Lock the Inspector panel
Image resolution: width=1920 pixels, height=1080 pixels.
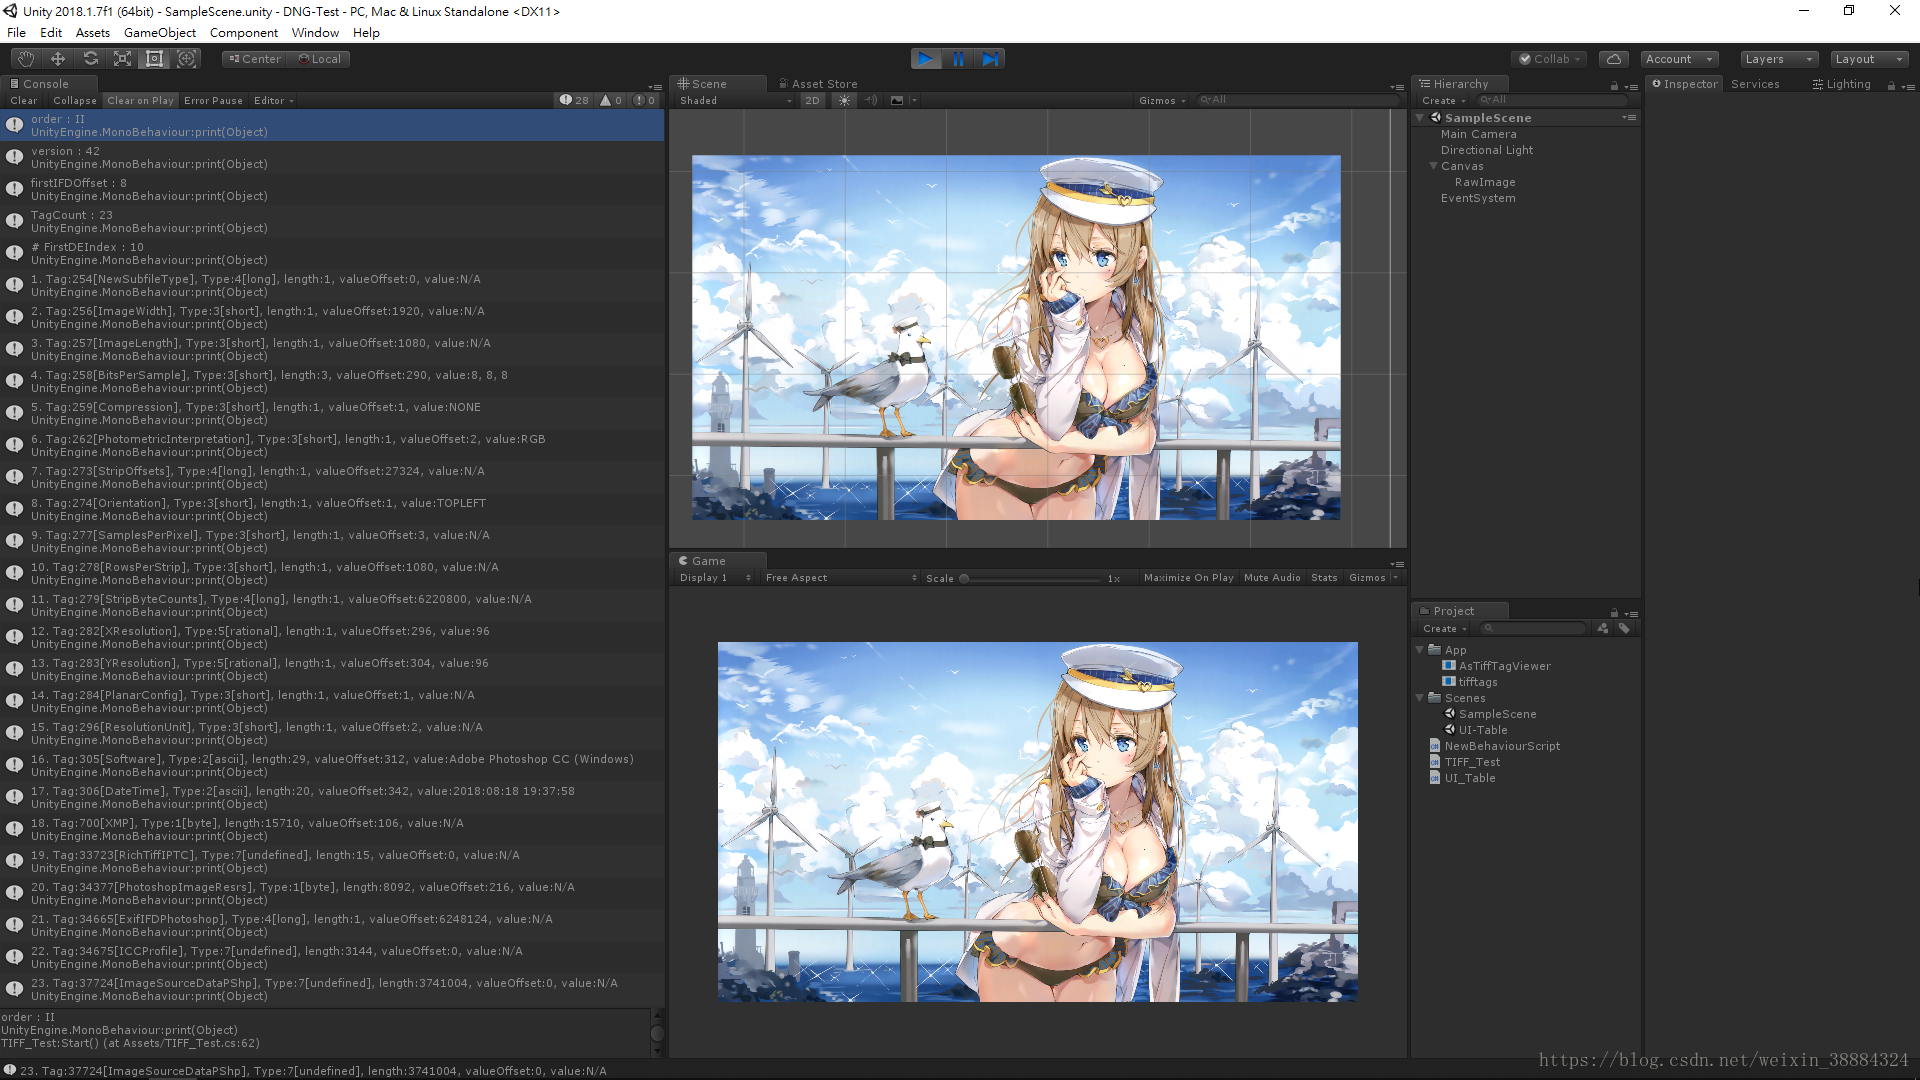pyautogui.click(x=1891, y=86)
